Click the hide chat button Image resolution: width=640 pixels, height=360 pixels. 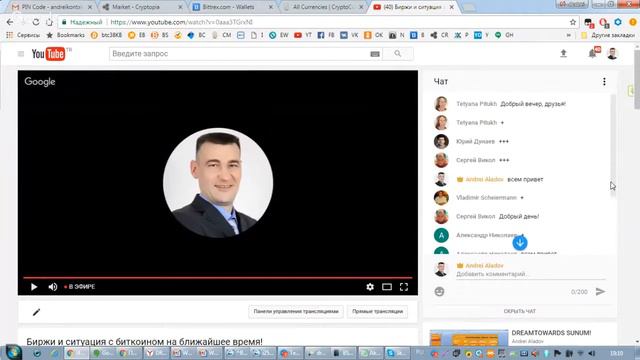[520, 311]
